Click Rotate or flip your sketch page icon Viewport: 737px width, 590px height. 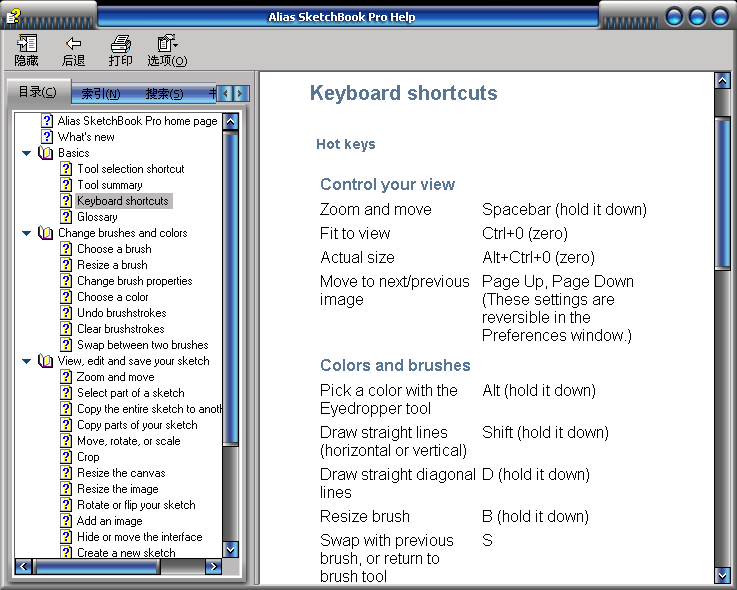tap(66, 504)
